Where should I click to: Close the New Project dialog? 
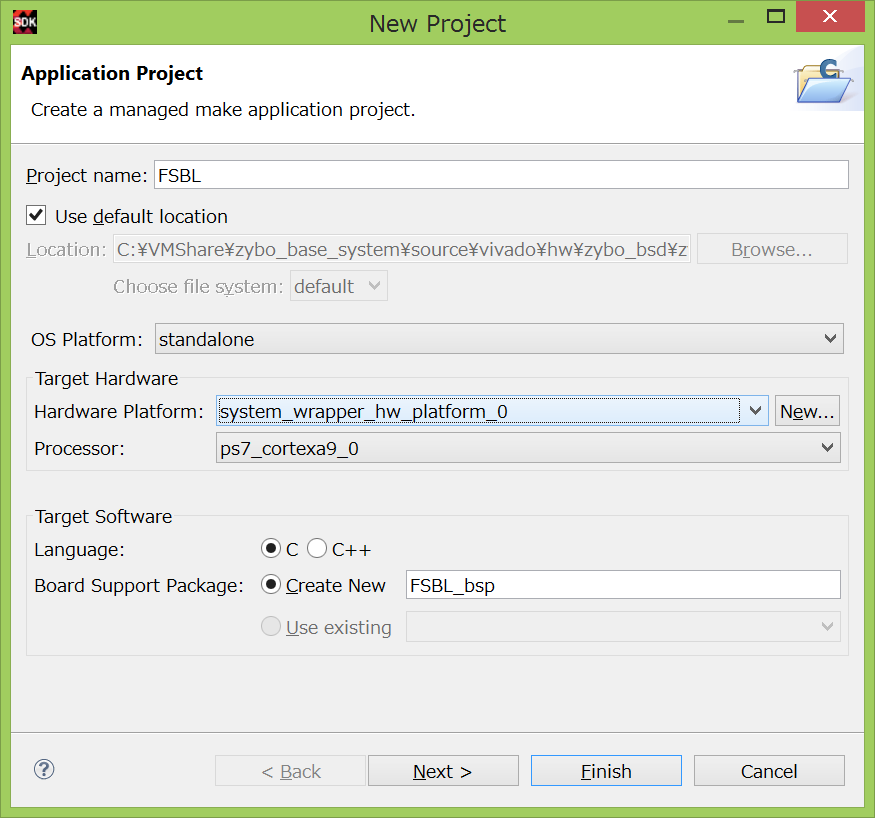[x=830, y=17]
